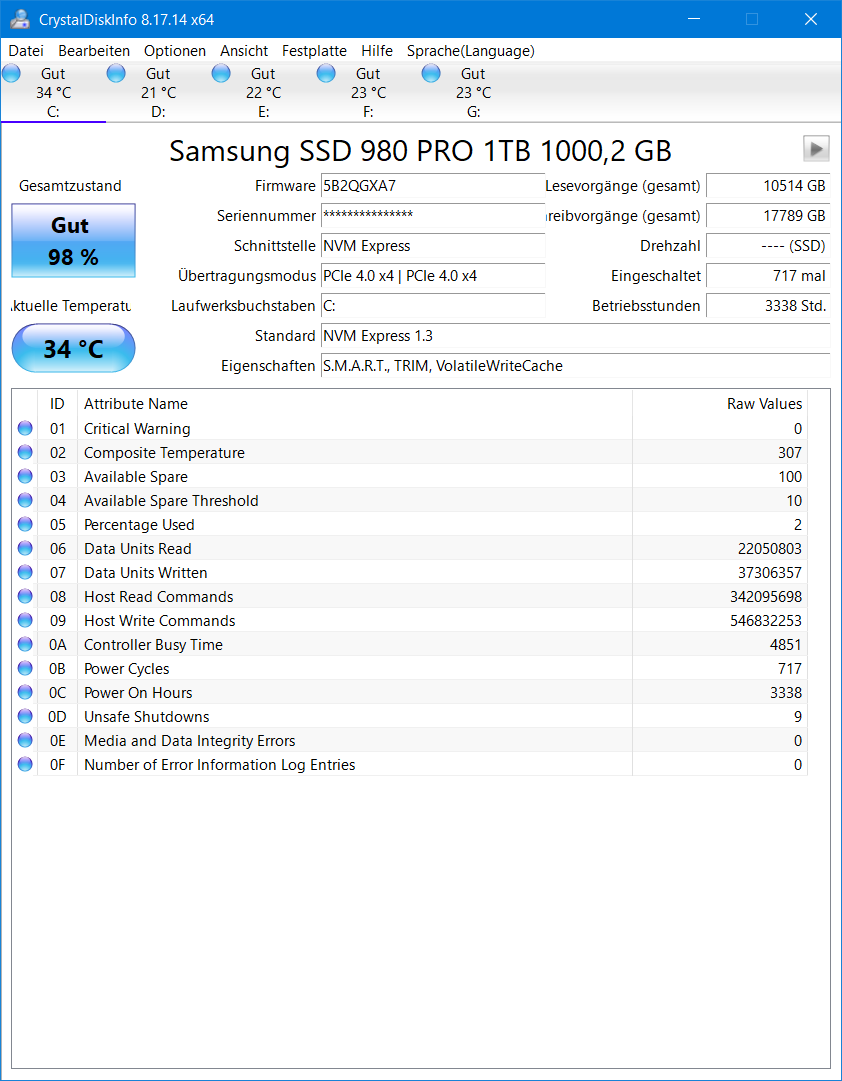Select drive G: status orb at top

tap(431, 72)
